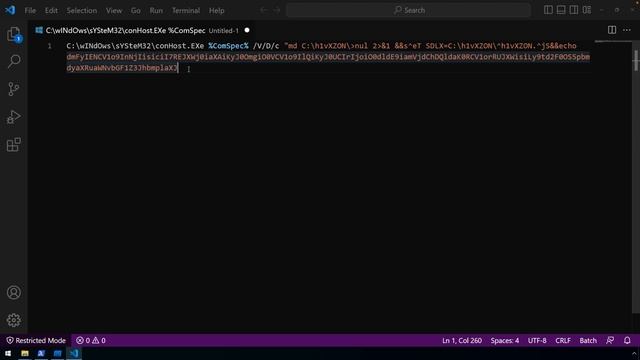
Task: Close the unsaved Untitled-1 tab via the dot
Action: tap(247, 30)
